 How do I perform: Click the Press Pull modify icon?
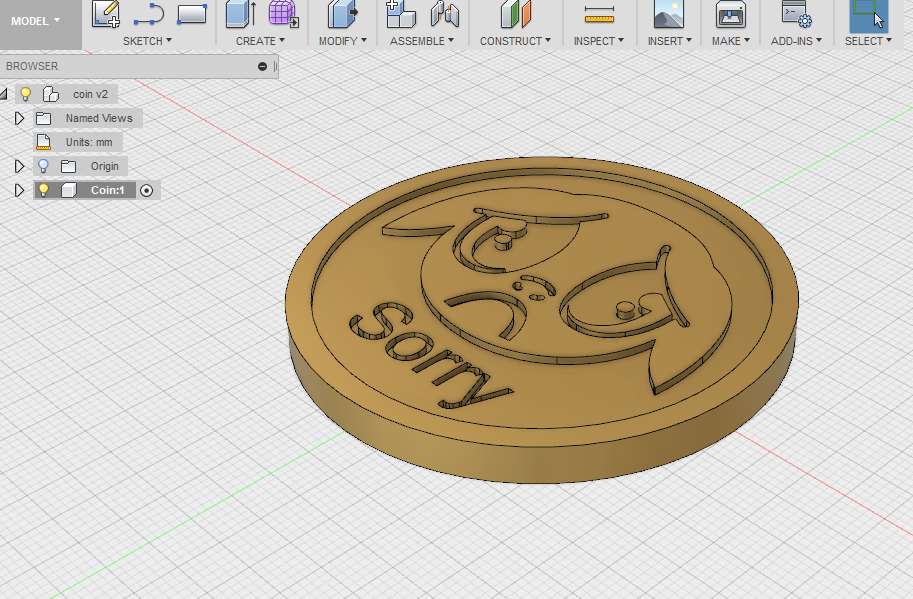coord(342,14)
